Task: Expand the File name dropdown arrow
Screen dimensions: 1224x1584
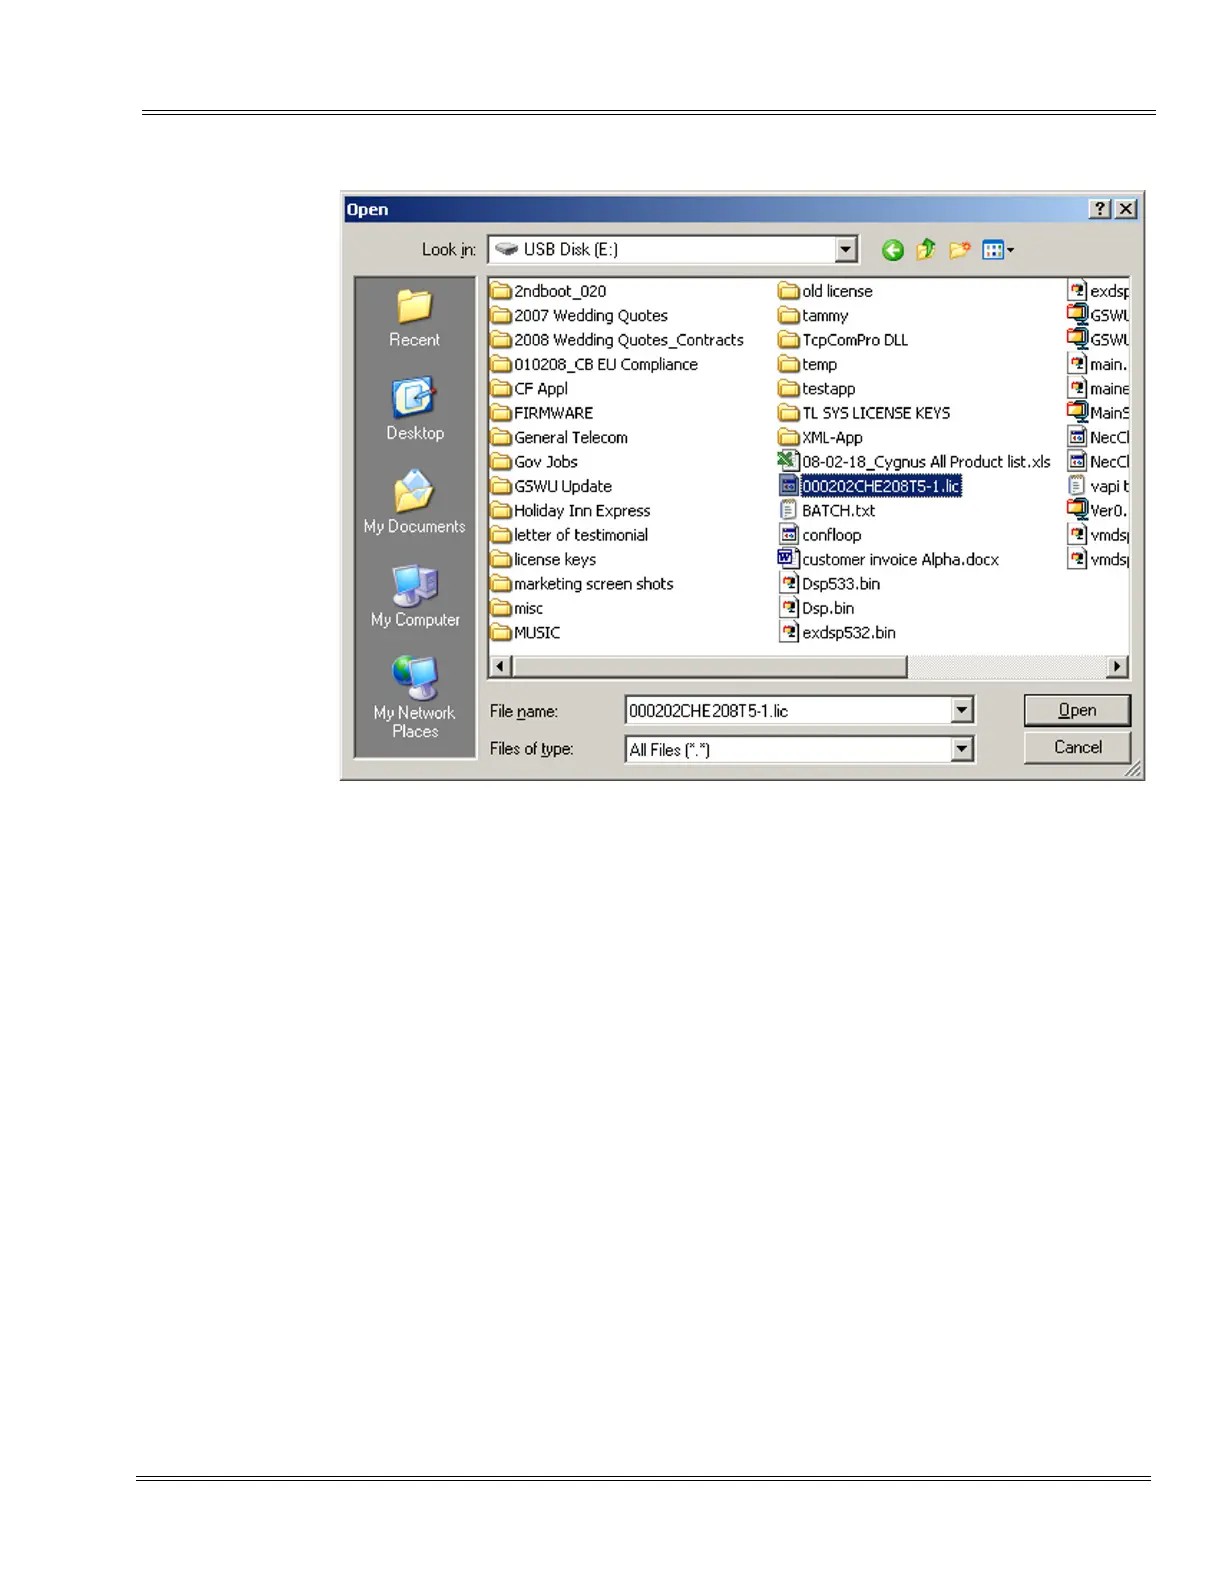Action: pyautogui.click(x=962, y=711)
